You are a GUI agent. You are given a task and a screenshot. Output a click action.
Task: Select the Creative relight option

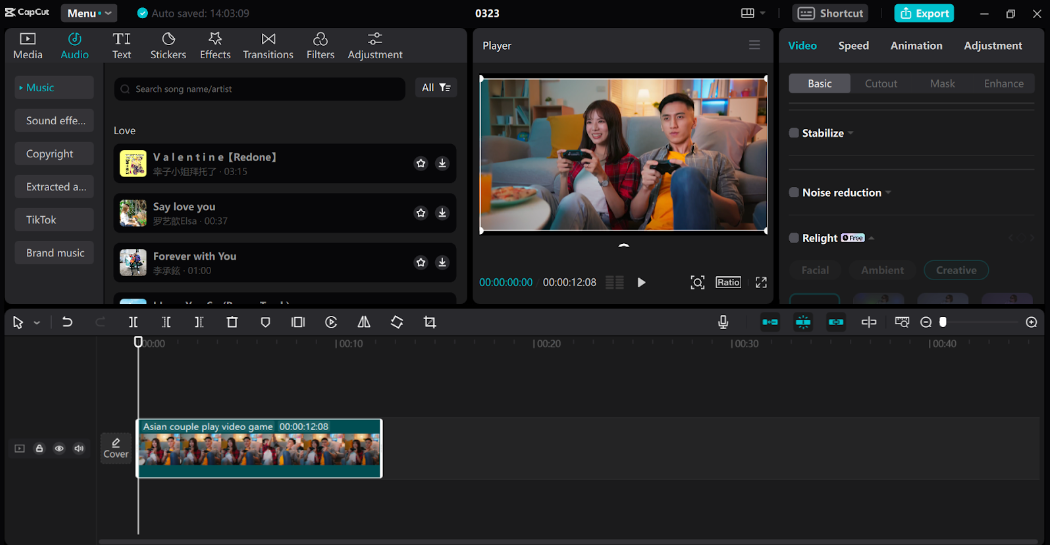pyautogui.click(x=956, y=270)
